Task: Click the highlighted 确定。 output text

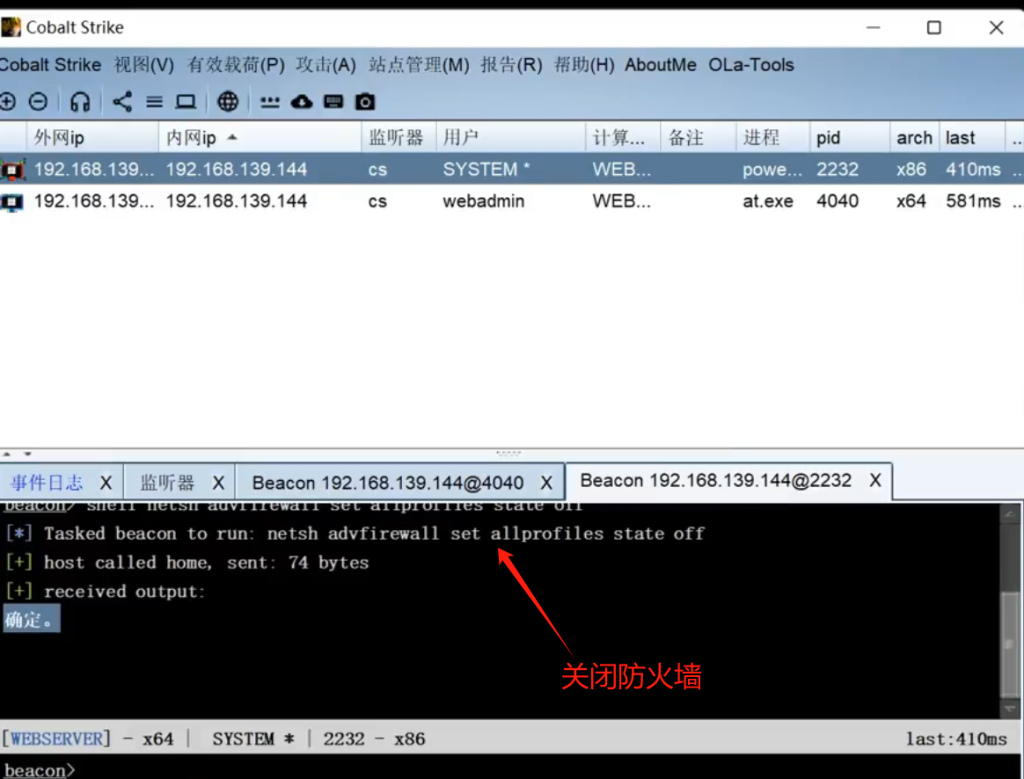Action: click(31, 619)
